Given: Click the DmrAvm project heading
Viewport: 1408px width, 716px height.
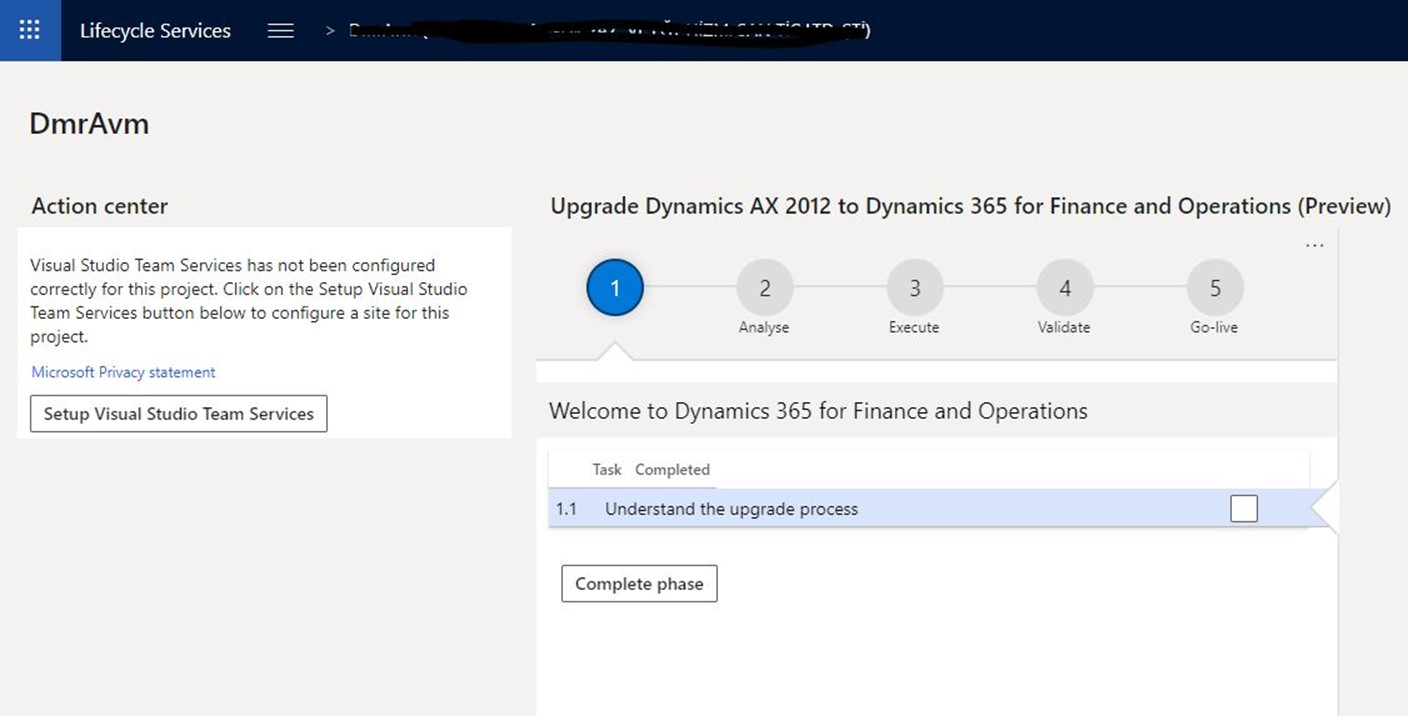Looking at the screenshot, I should pos(89,124).
